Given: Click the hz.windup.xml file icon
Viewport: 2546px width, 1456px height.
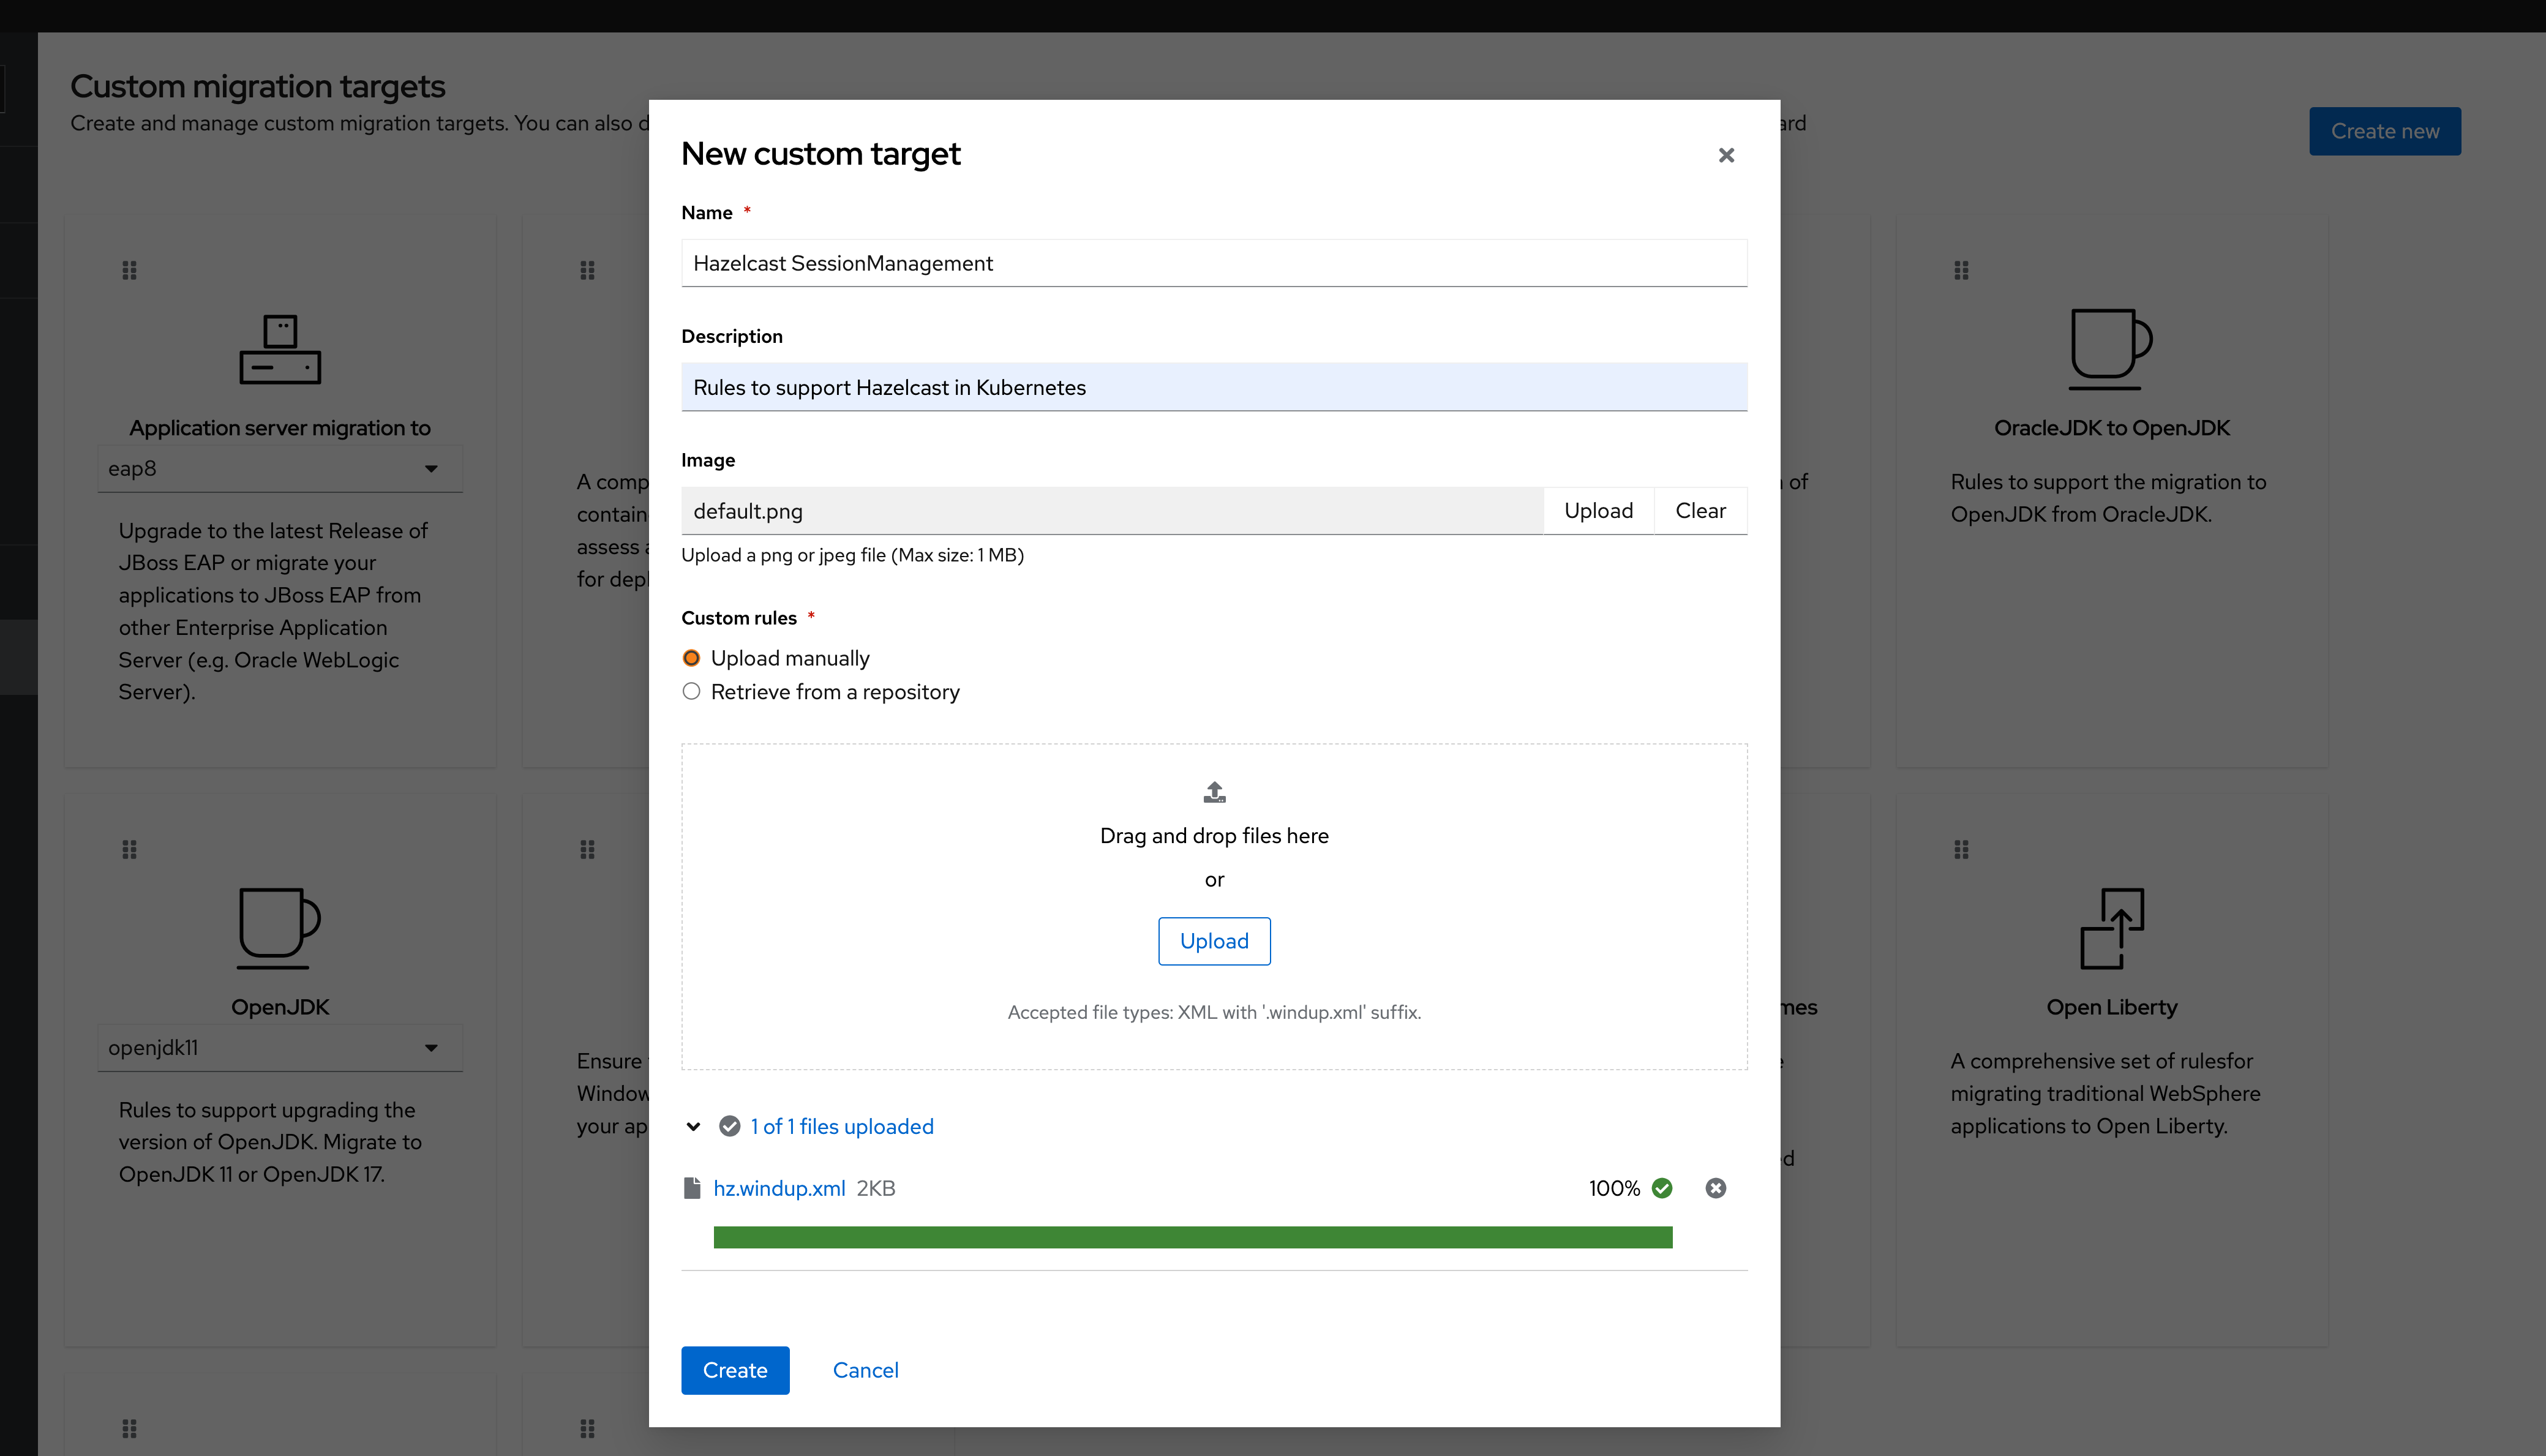Looking at the screenshot, I should (691, 1188).
